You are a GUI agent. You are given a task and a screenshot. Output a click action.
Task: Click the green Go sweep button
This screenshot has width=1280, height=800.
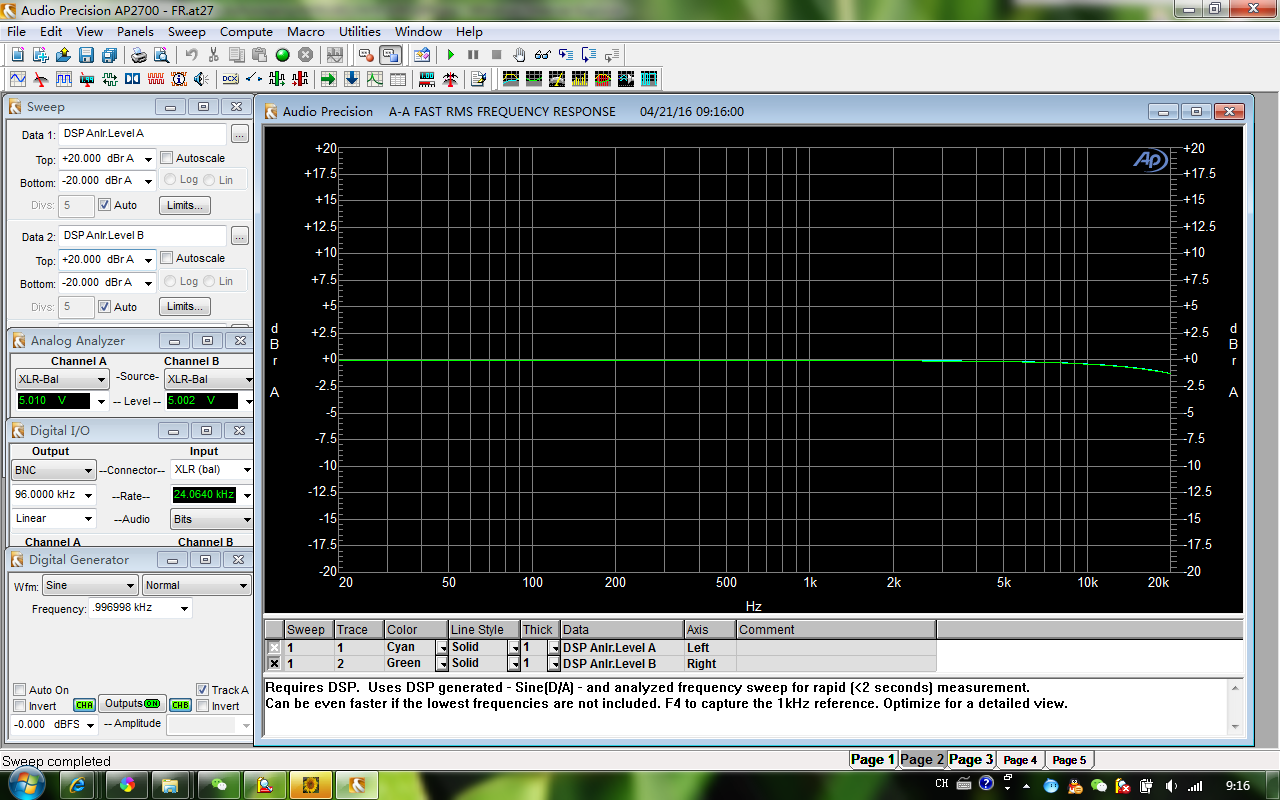(282, 55)
